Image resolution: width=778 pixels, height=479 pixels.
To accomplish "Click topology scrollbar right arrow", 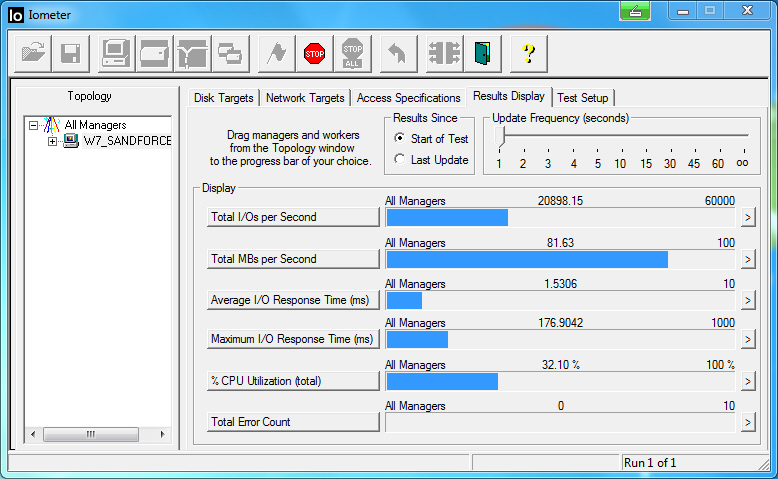I will pyautogui.click(x=163, y=434).
